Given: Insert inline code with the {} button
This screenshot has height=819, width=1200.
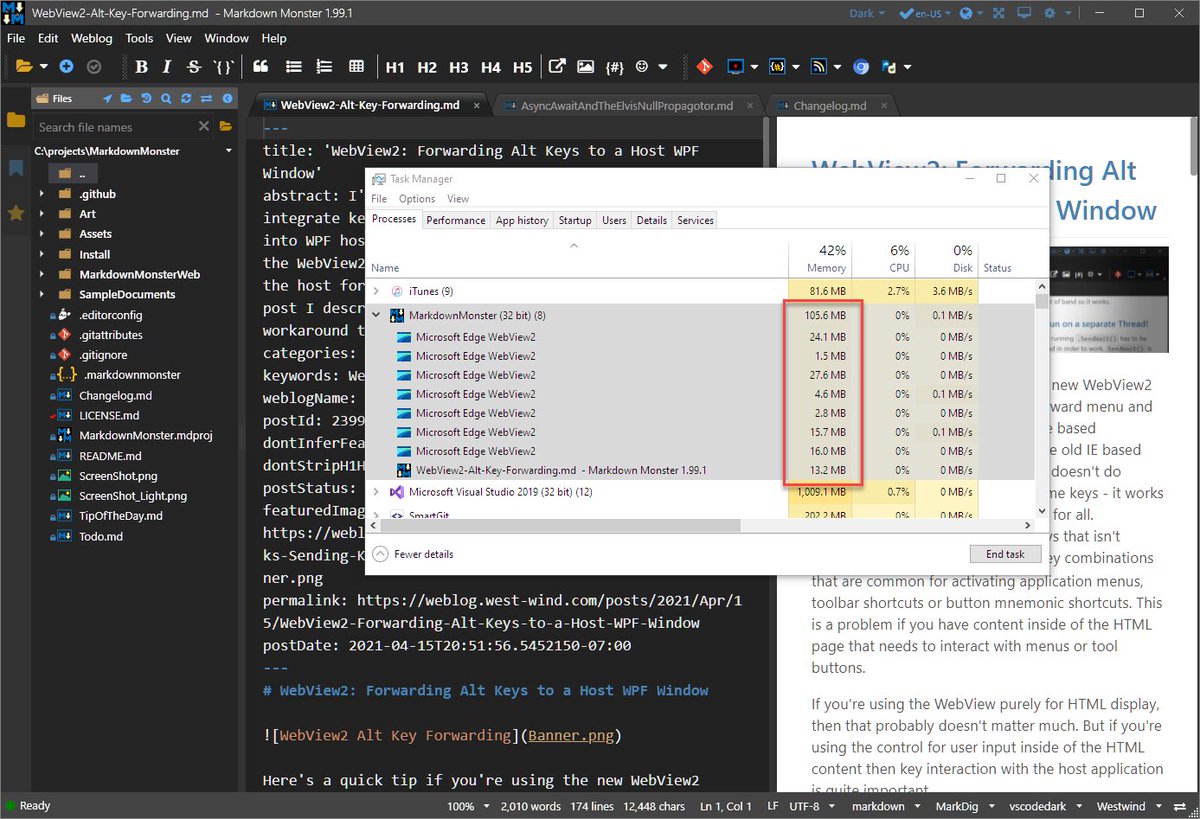Looking at the screenshot, I should 224,67.
